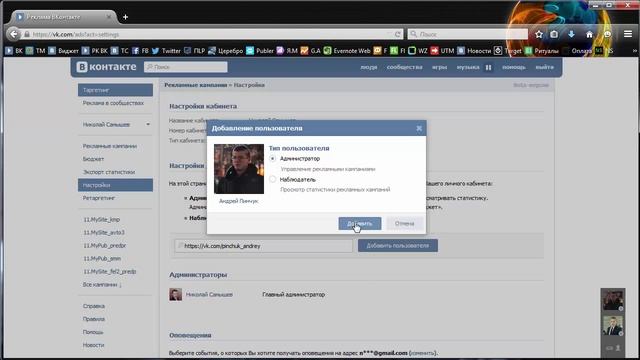The height and width of the screenshot is (360, 640).
Task: Open помощь in VK header menu
Action: click(514, 67)
